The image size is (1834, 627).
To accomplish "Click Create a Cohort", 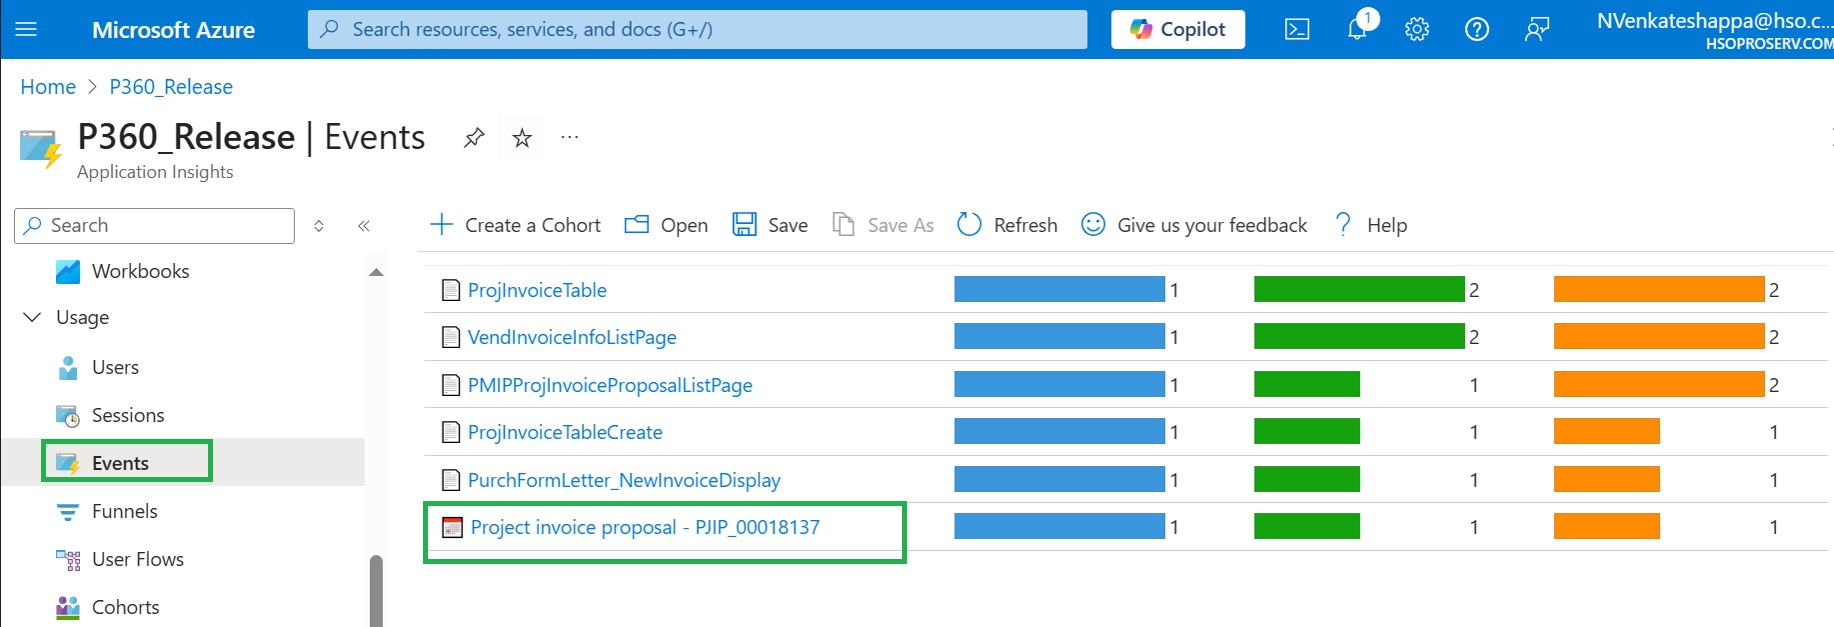I will tap(515, 225).
